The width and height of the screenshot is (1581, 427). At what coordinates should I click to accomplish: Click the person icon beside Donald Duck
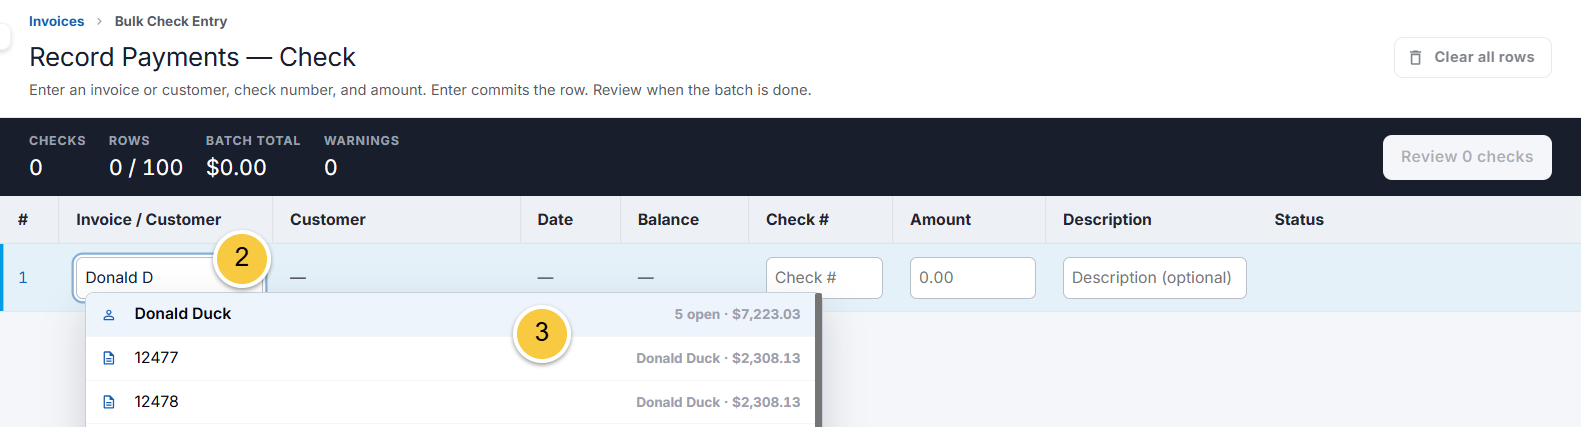point(109,314)
